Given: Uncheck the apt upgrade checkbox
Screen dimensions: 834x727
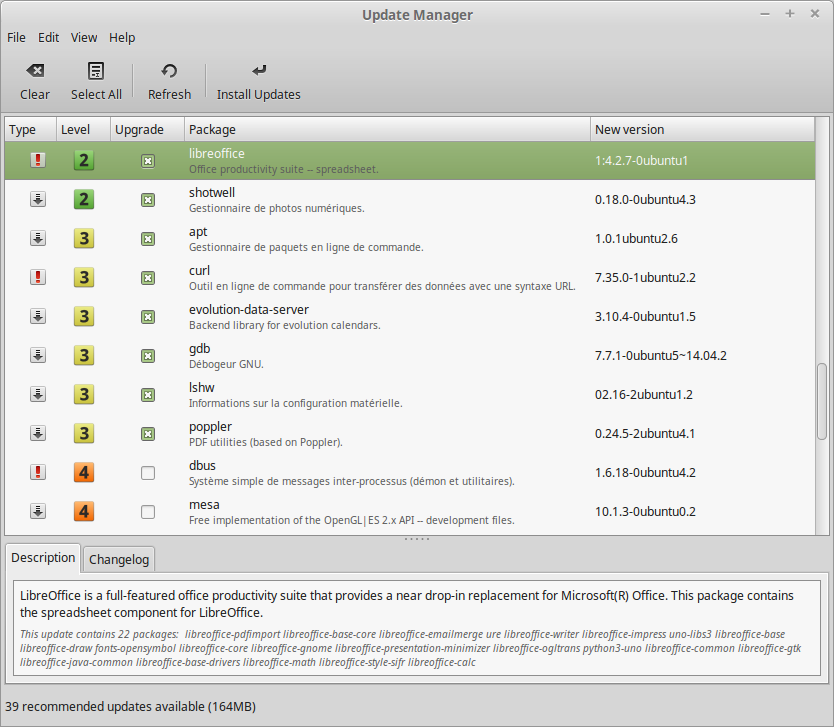Looking at the screenshot, I should (148, 239).
